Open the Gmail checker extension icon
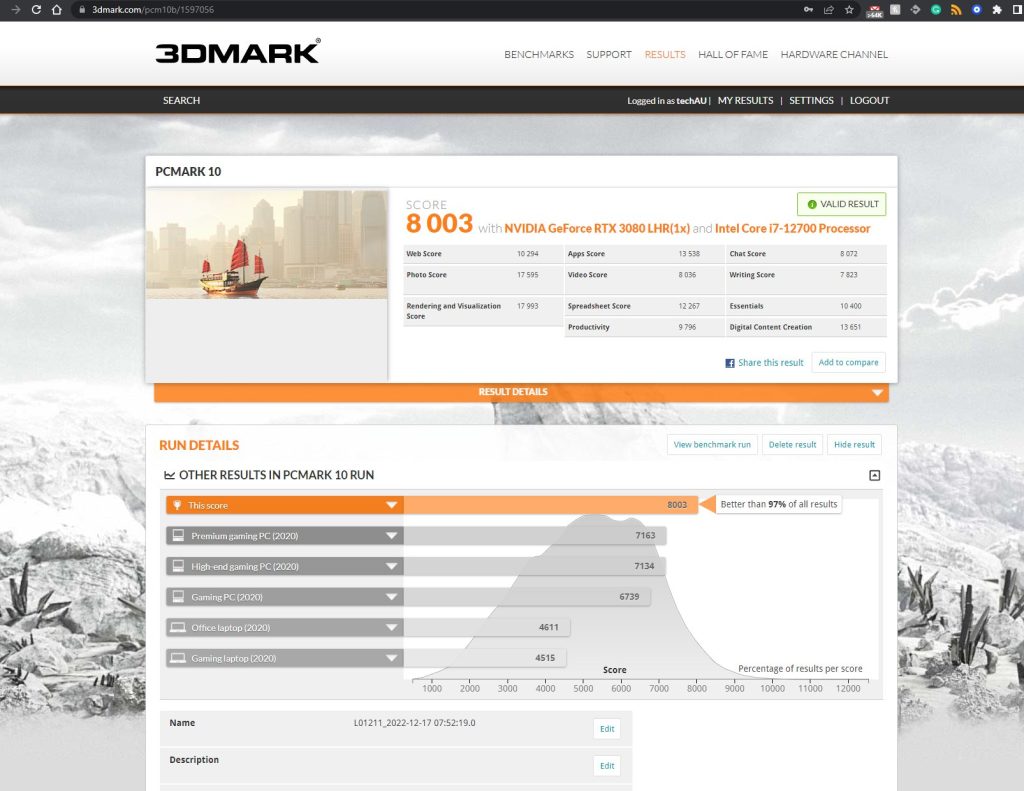Image resolution: width=1024 pixels, height=791 pixels. tap(874, 10)
